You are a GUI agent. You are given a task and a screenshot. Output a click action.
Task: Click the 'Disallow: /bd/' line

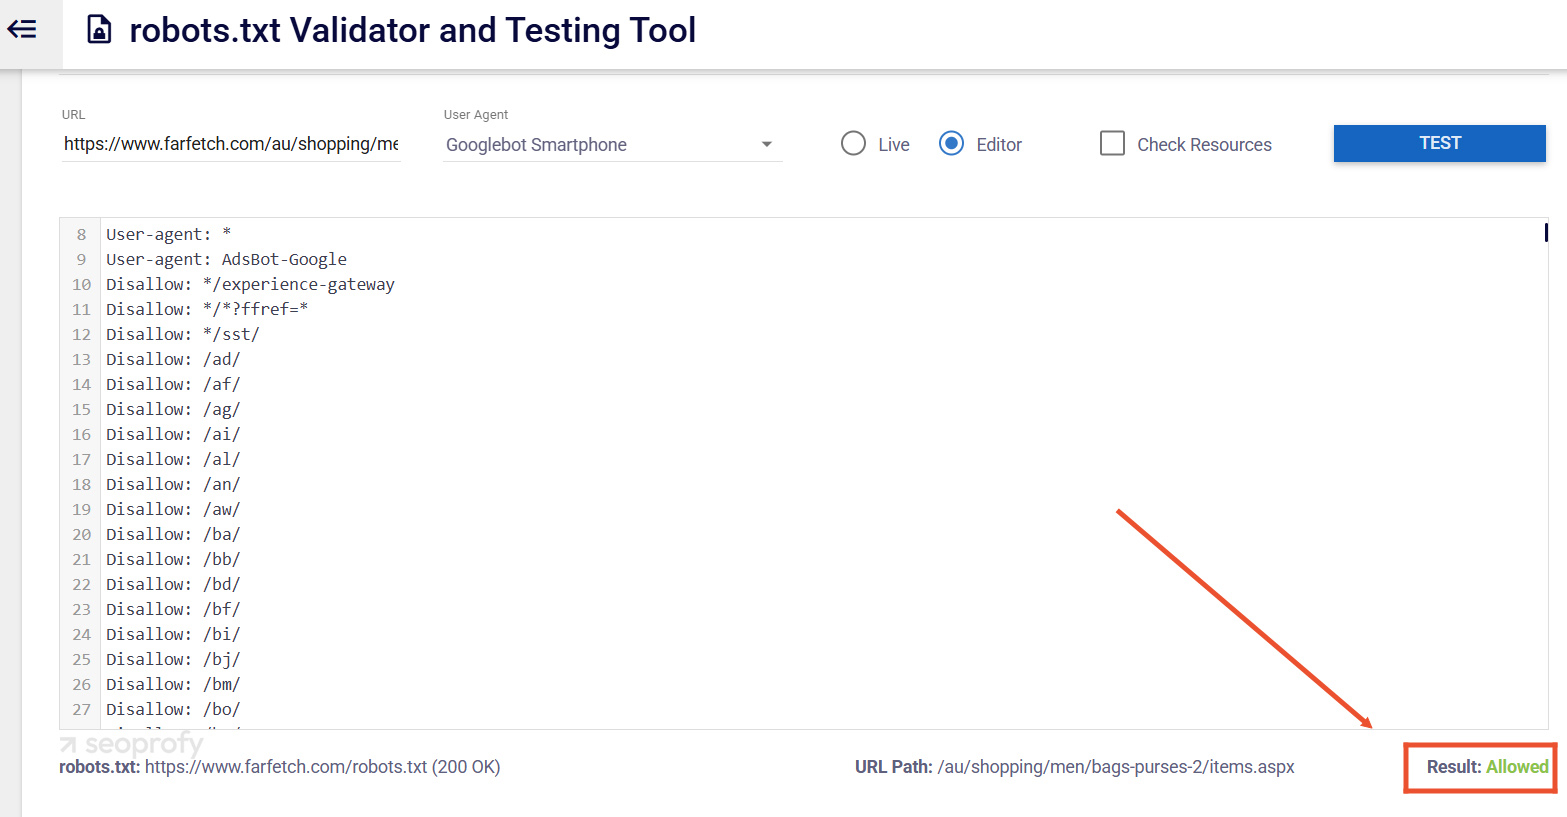[x=173, y=584]
